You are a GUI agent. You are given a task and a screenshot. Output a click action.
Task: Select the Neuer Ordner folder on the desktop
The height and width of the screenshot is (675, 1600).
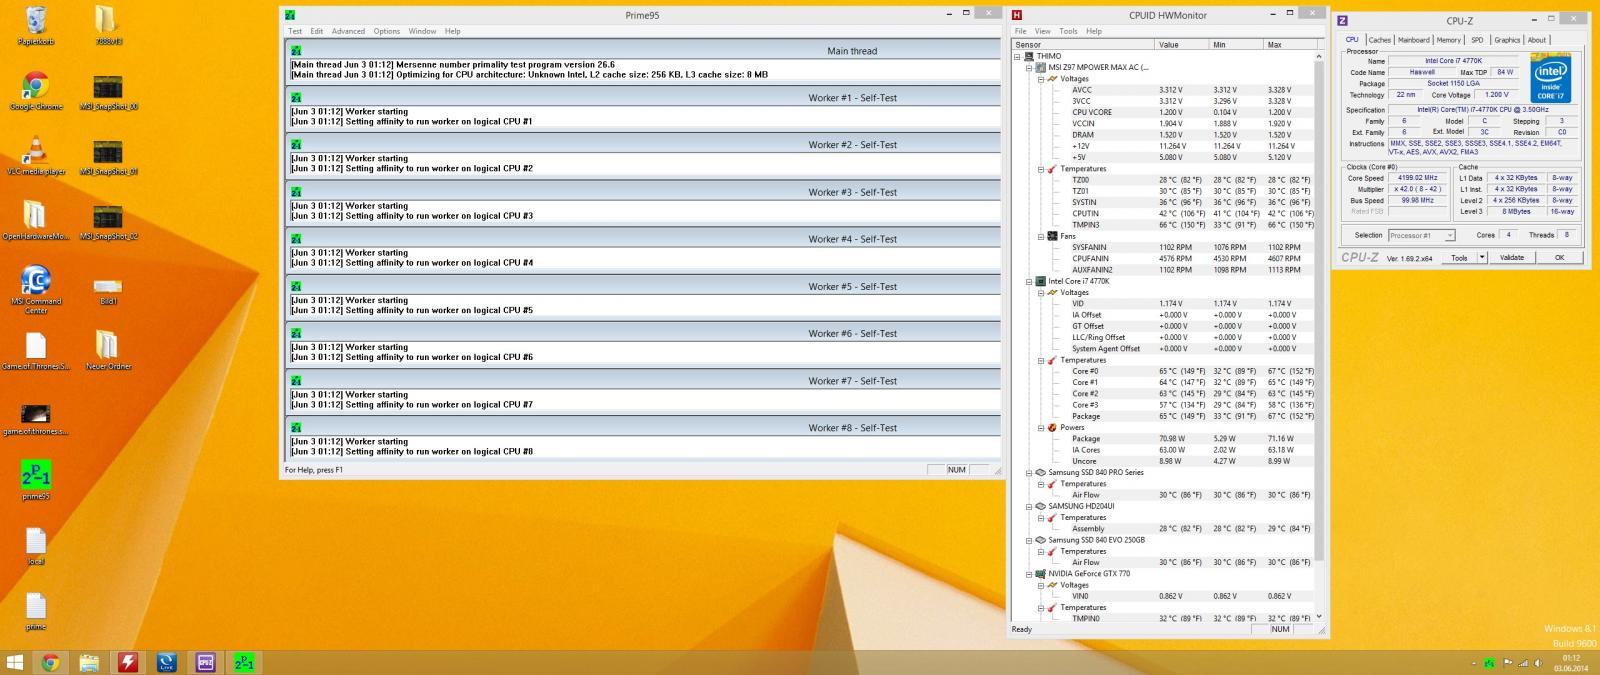(107, 350)
